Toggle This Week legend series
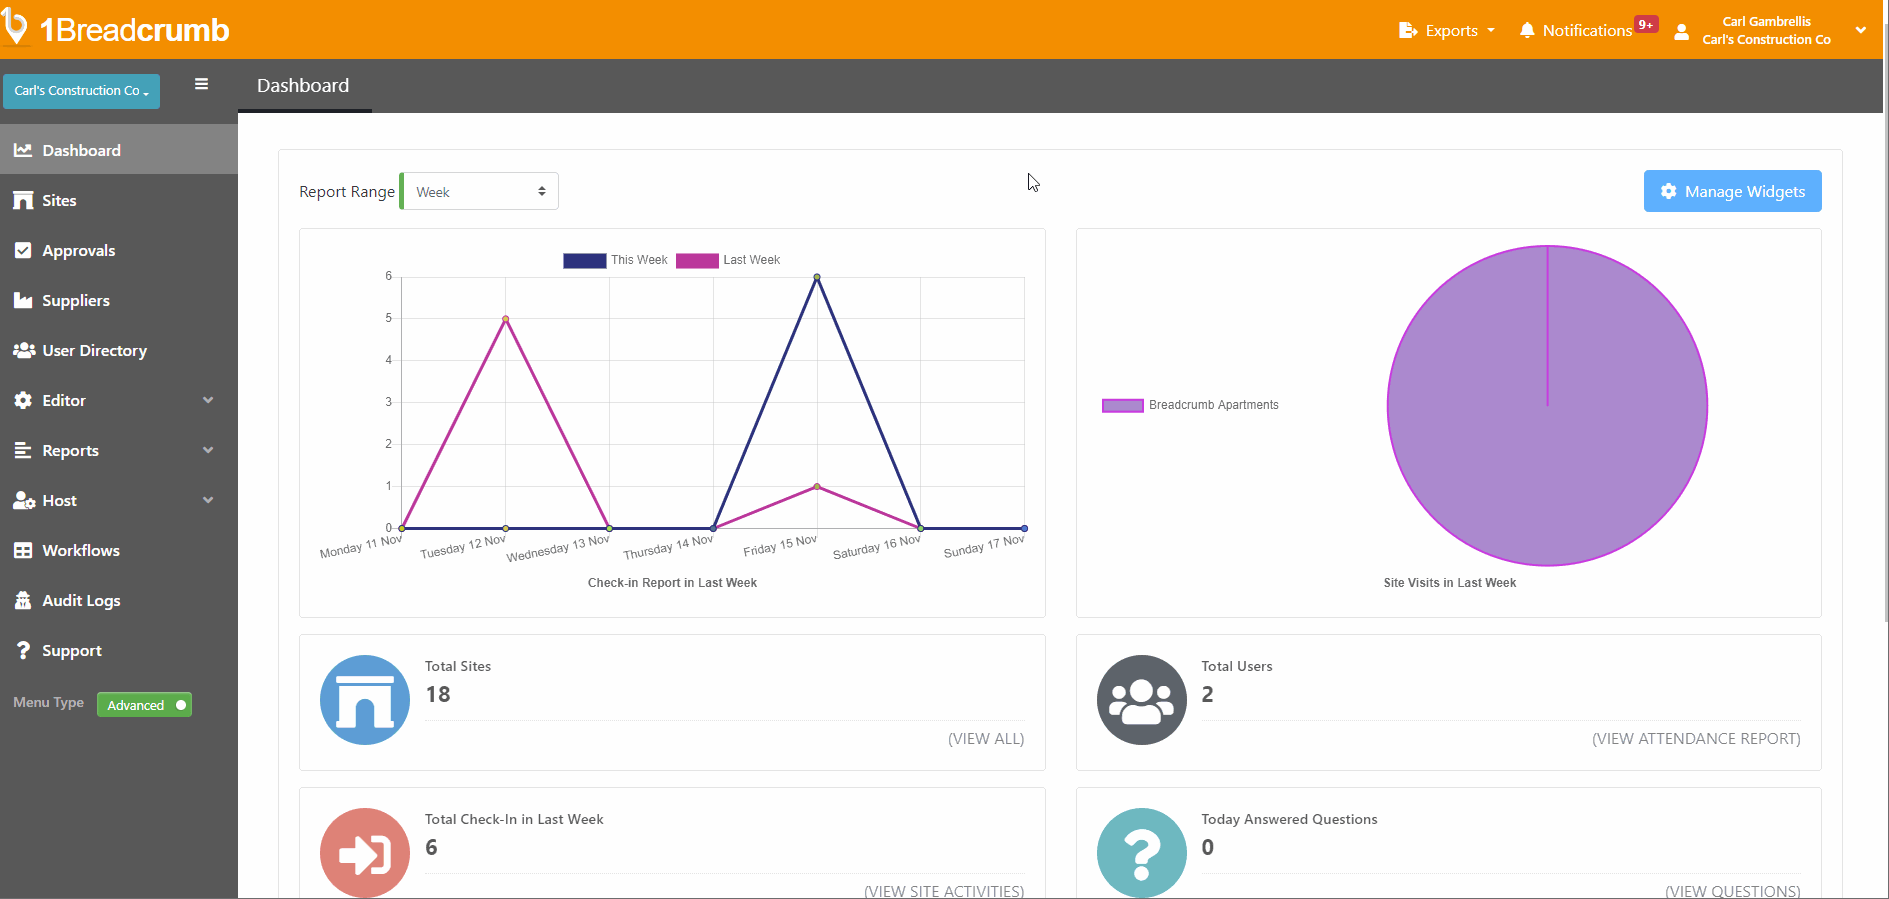Screen dimensions: 1889x899 pos(585,261)
